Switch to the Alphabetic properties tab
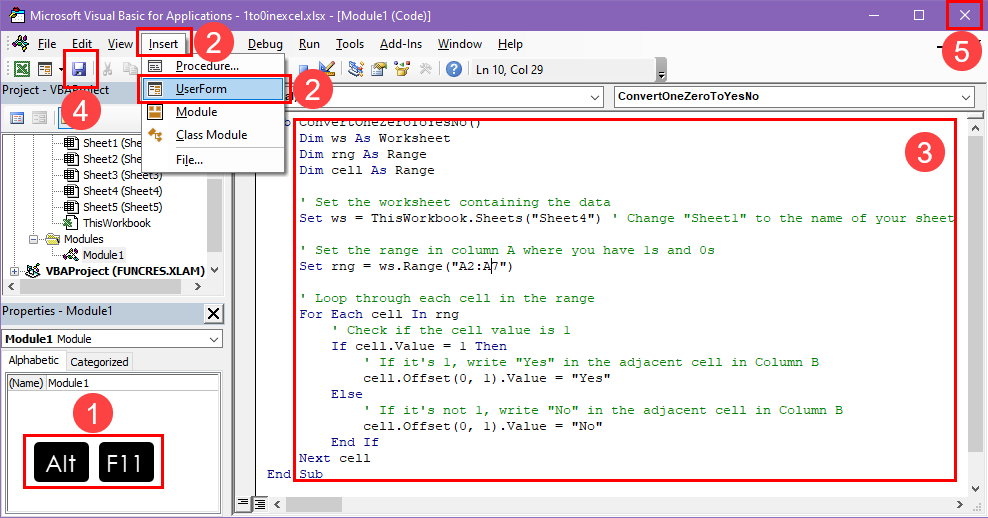This screenshot has height=518, width=988. [33, 360]
